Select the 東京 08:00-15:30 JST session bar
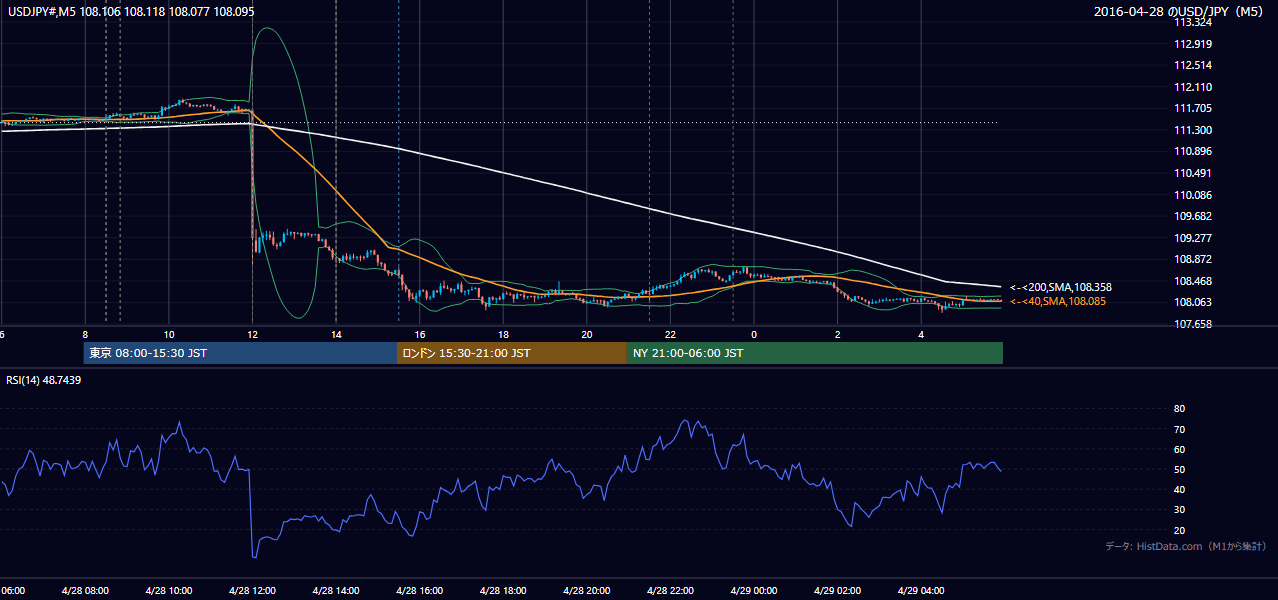Viewport: 1278px width, 600px height. point(240,353)
